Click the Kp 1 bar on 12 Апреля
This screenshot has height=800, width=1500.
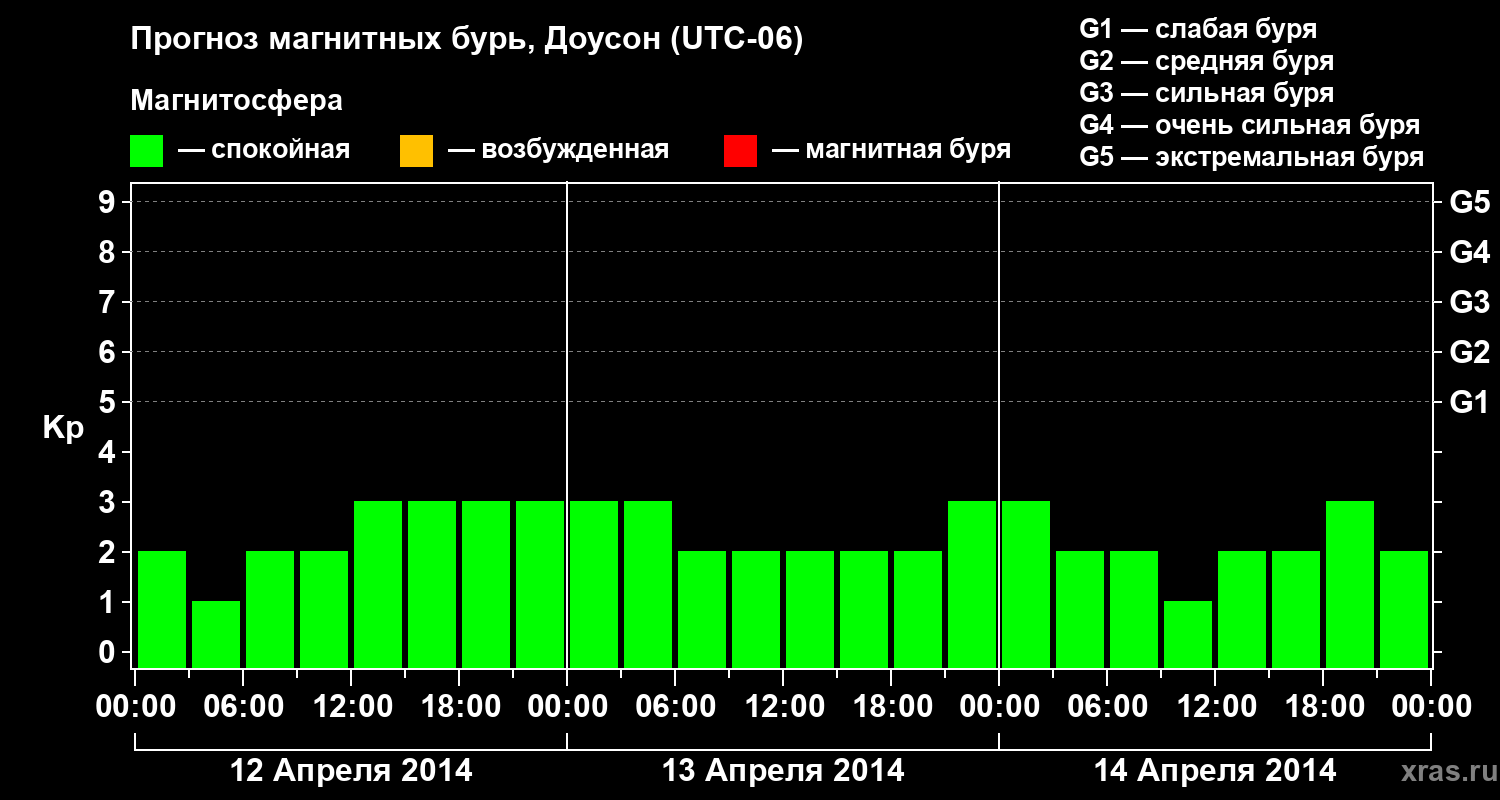point(216,634)
